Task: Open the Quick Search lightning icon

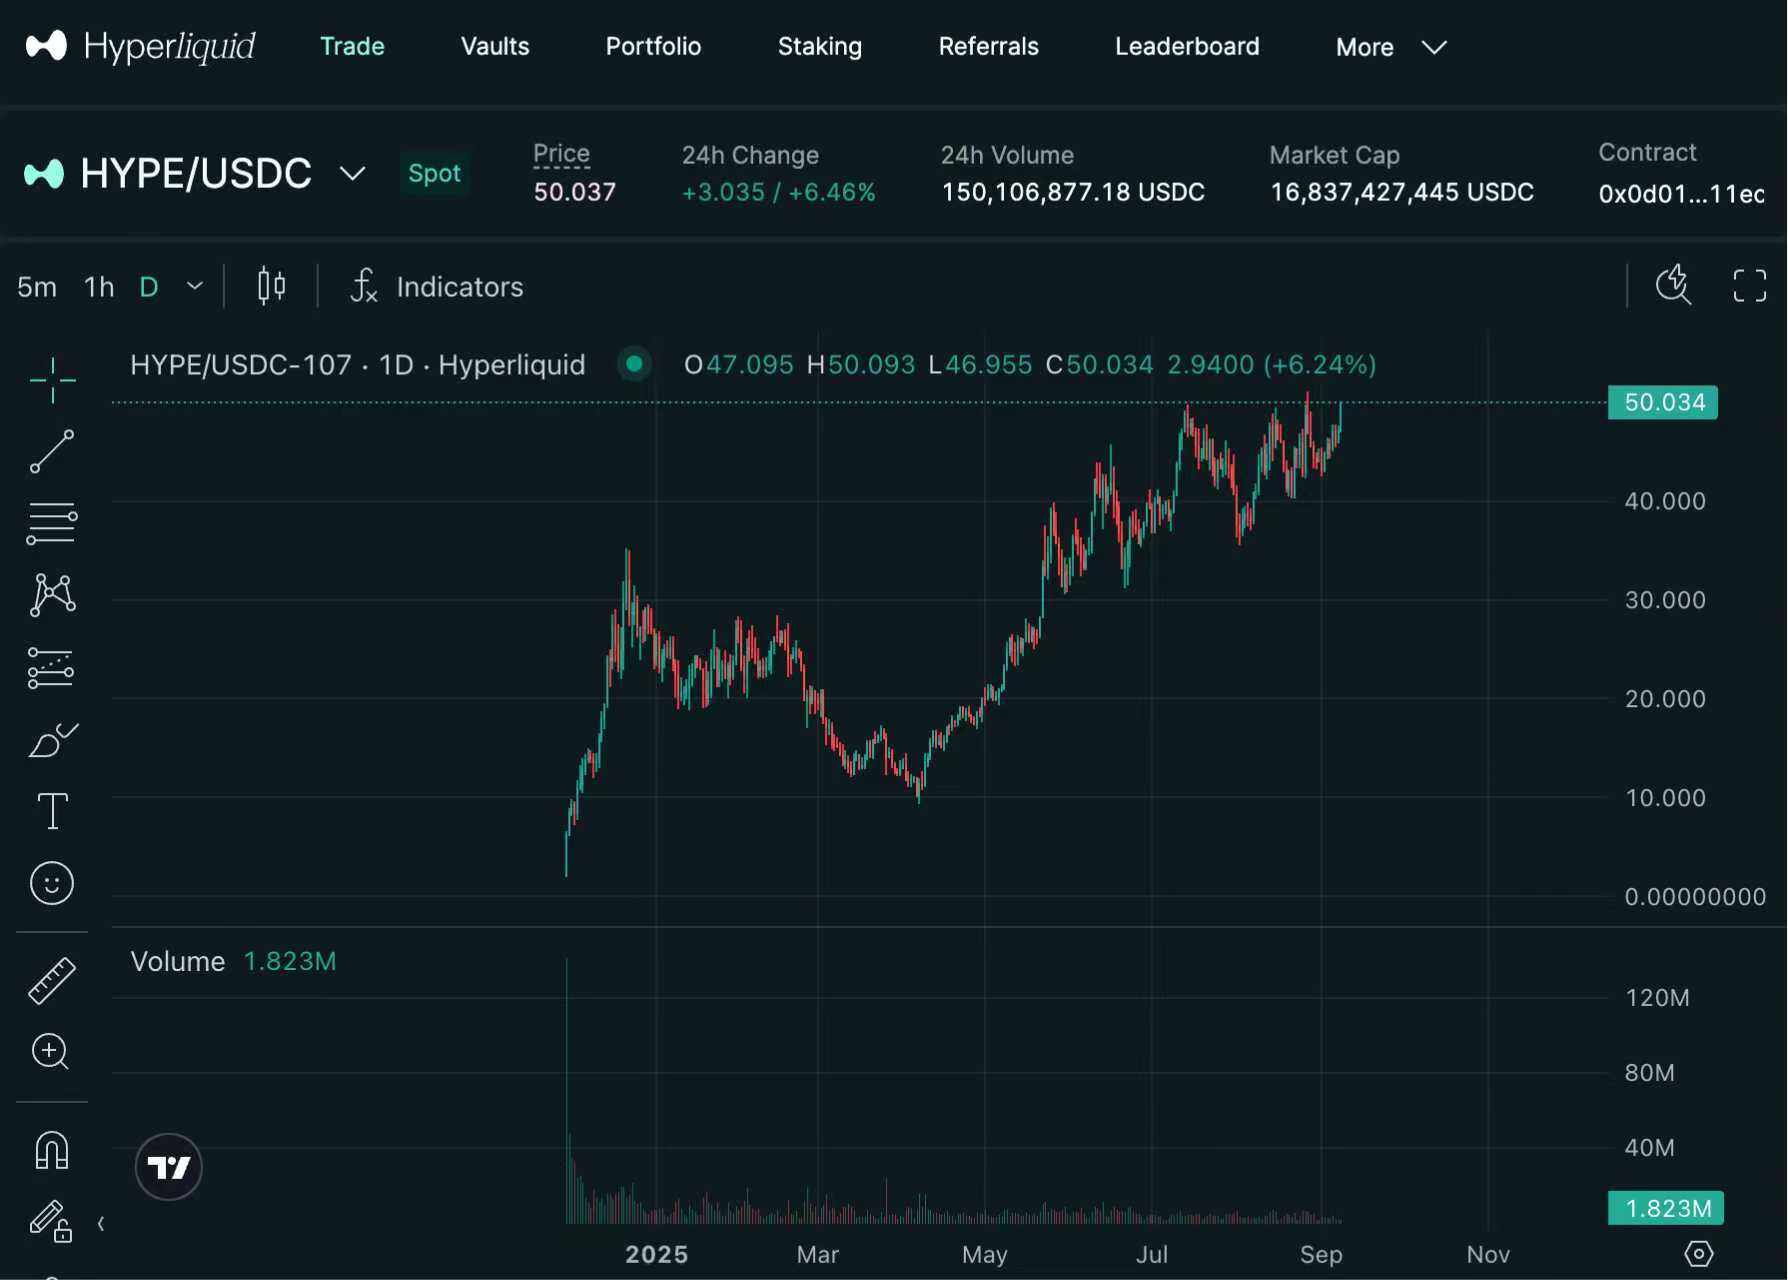Action: tap(1673, 285)
